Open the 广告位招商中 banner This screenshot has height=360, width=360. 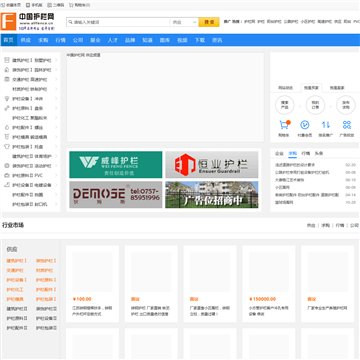click(212, 195)
